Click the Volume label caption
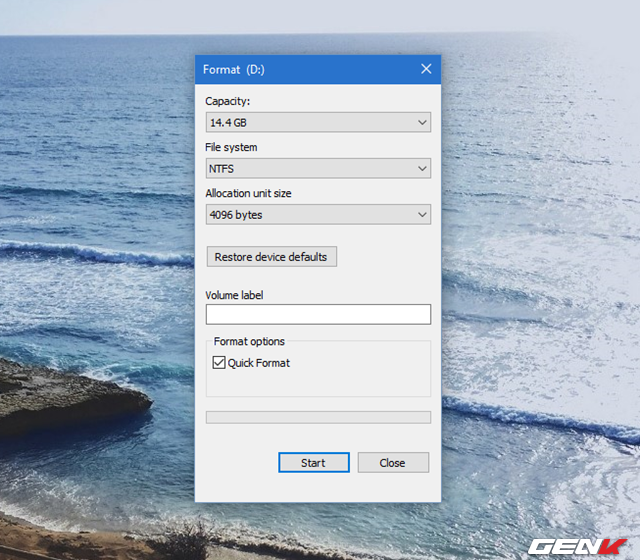 (234, 295)
